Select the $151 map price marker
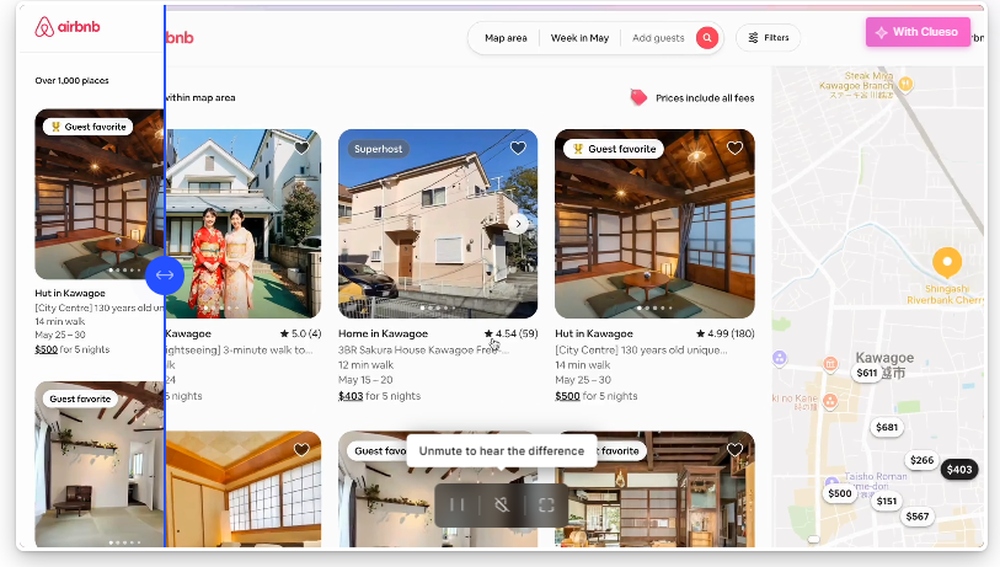Image resolution: width=1000 pixels, height=567 pixels. coord(886,501)
